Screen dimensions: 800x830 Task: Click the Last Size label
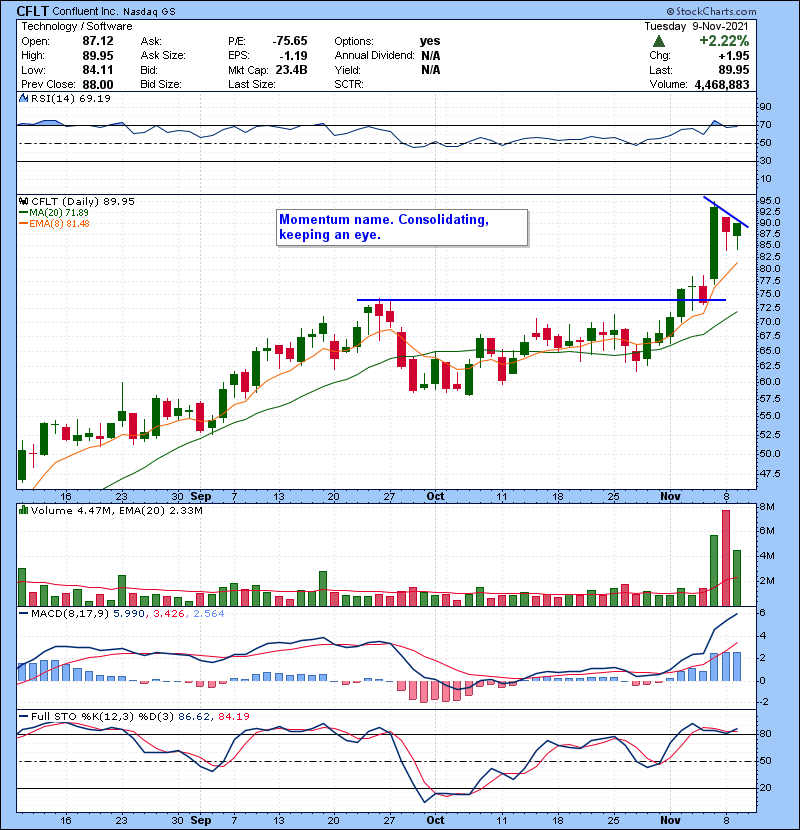click(252, 85)
